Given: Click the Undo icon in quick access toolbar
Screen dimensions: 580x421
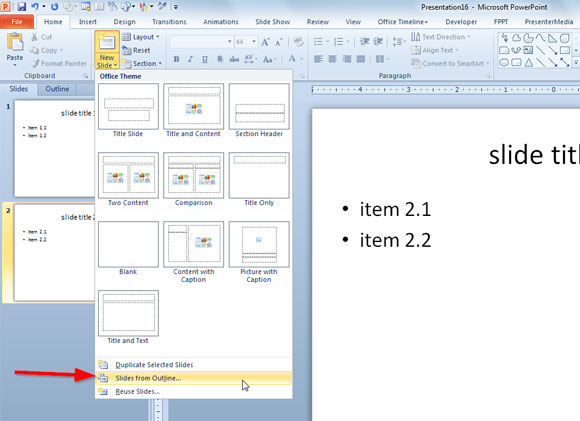Looking at the screenshot, I should (x=35, y=6).
